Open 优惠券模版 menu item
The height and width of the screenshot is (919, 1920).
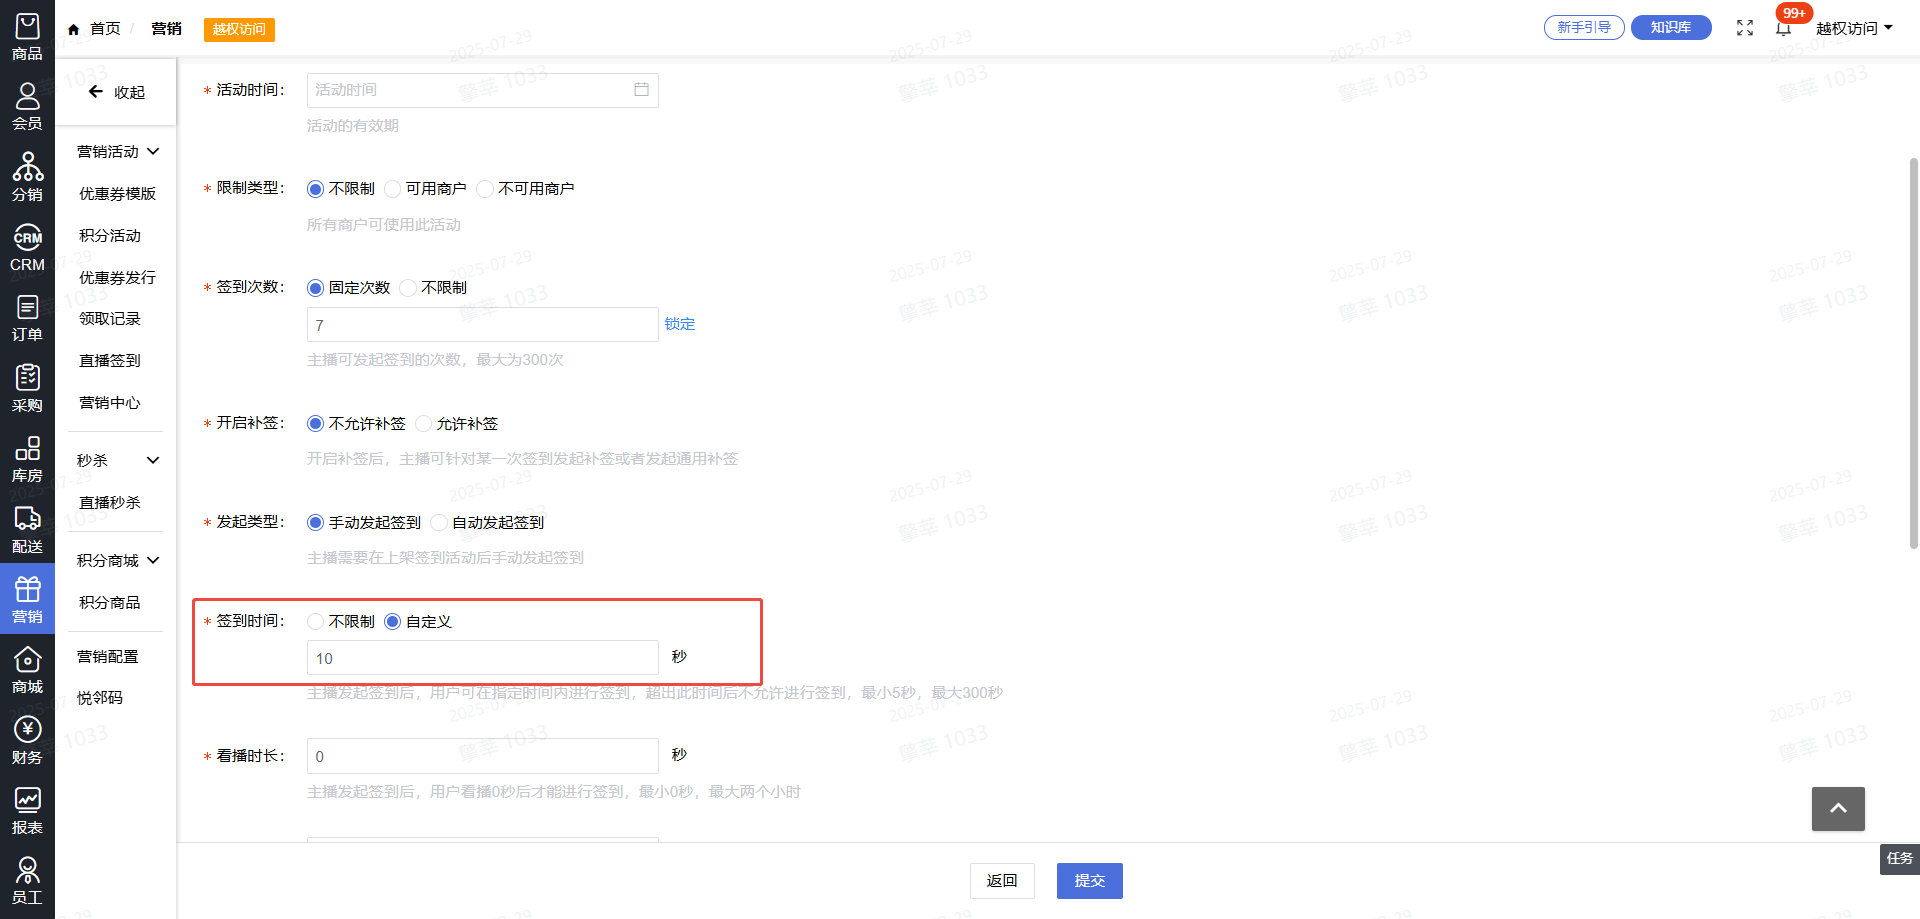coord(117,194)
